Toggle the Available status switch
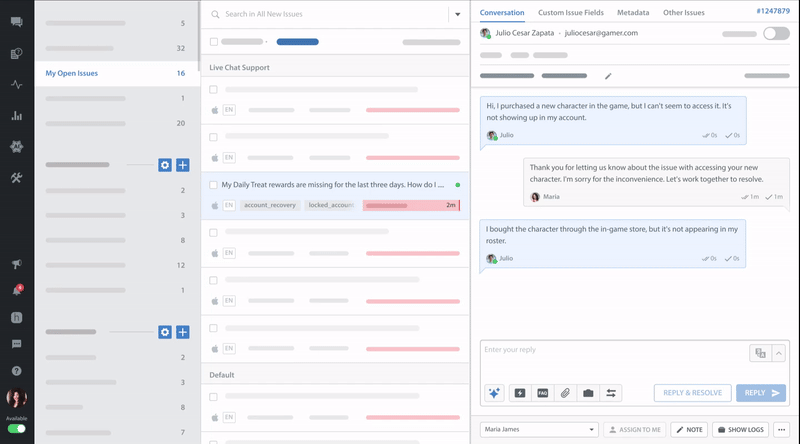800x444 pixels. click(x=17, y=429)
